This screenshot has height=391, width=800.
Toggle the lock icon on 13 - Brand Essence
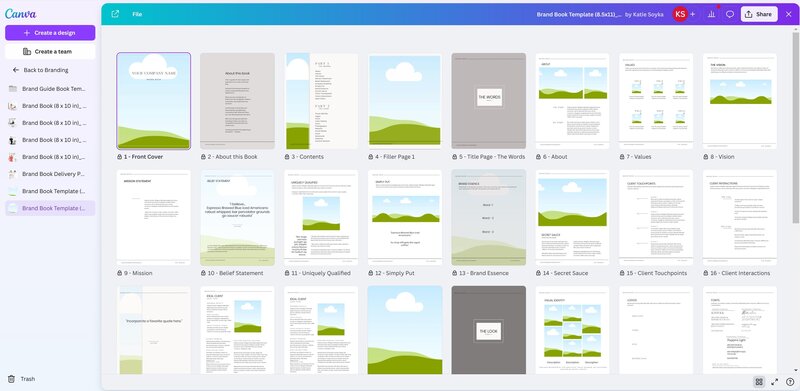(455, 274)
